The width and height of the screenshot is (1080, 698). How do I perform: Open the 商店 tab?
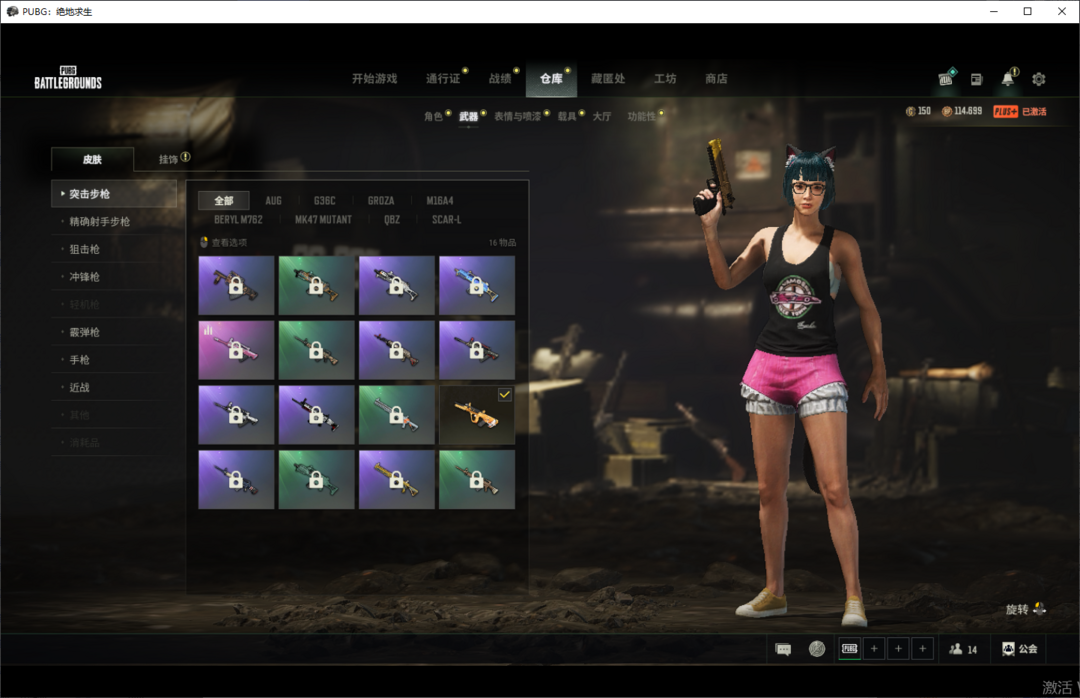(x=716, y=79)
